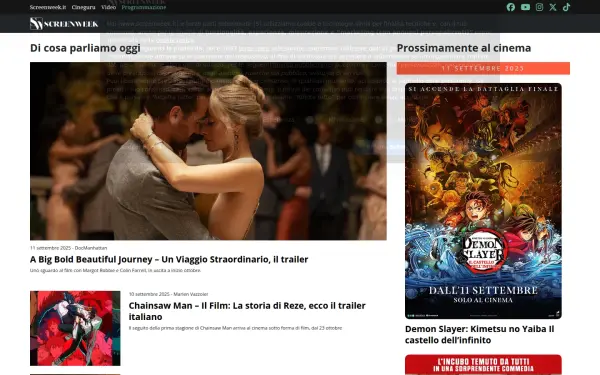The height and width of the screenshot is (375, 600).
Task: Open Demon Slayer: Kimetsu no Yaiba title link
Action: pyautogui.click(x=479, y=334)
